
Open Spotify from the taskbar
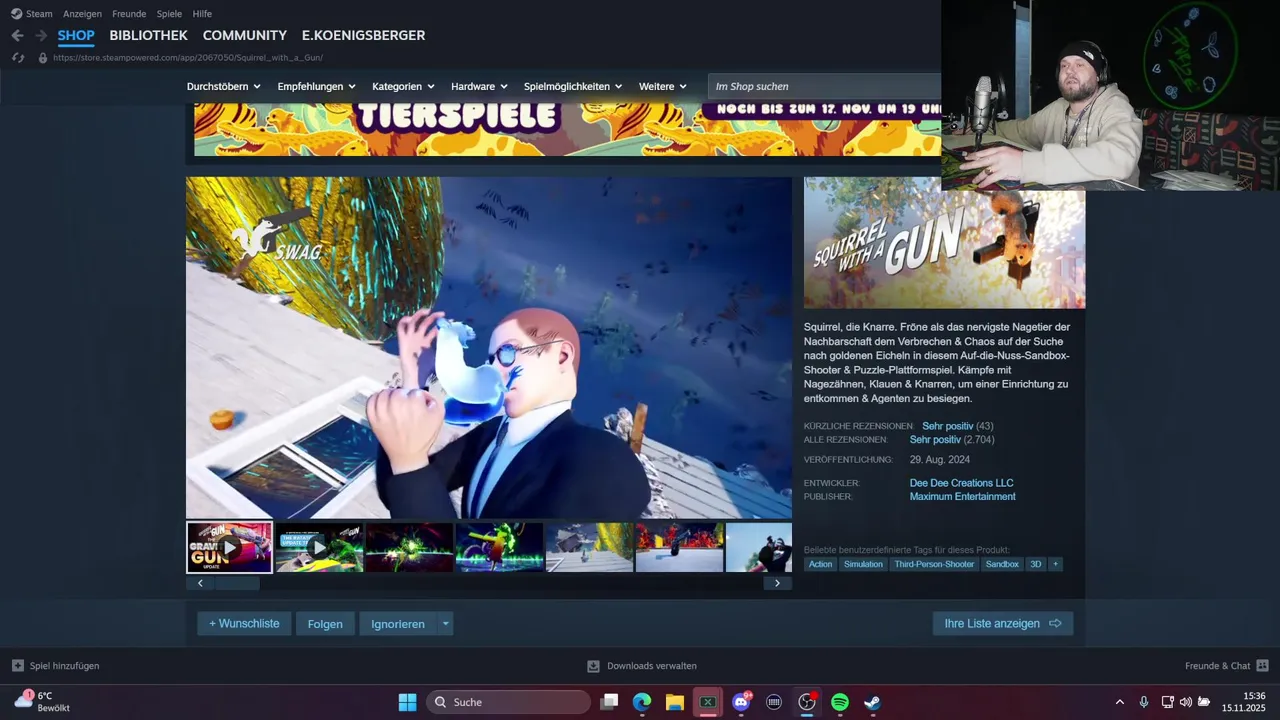840,702
